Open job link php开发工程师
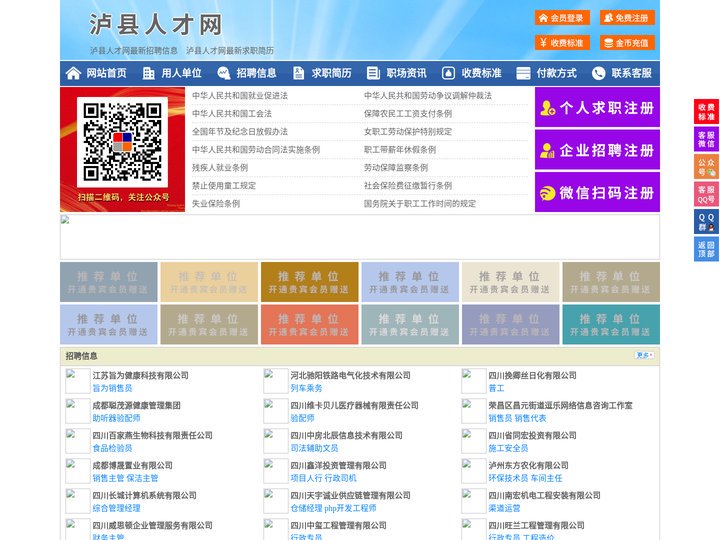 pyautogui.click(x=350, y=508)
